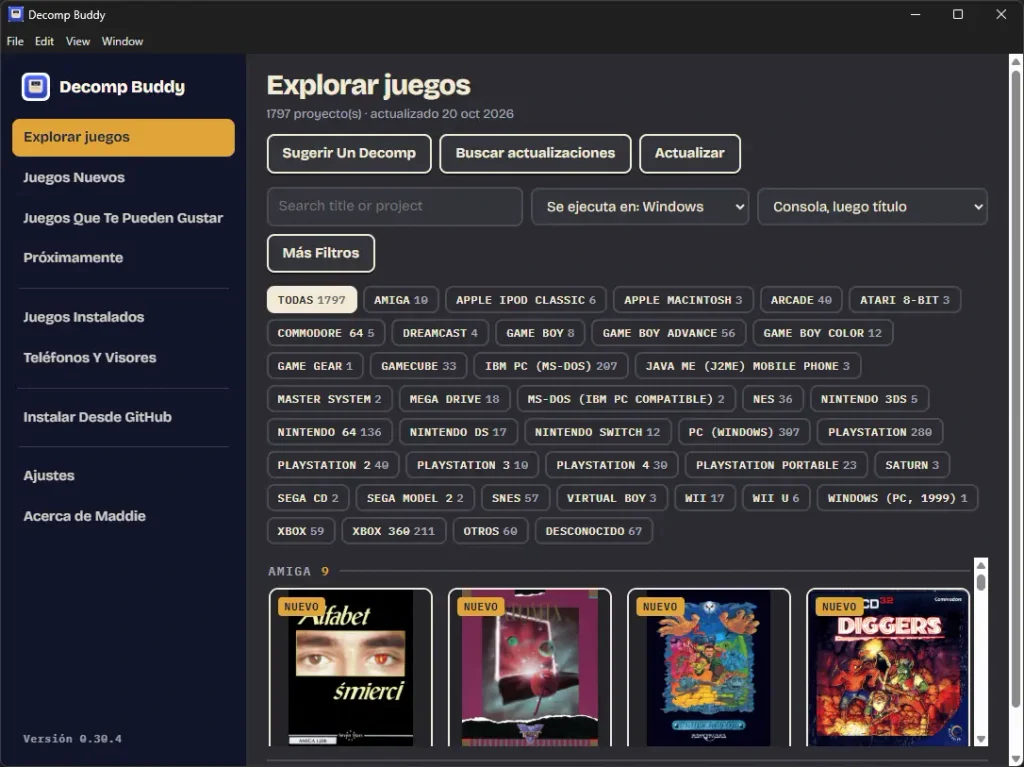Viewport: 1024px width, 767px height.
Task: Click the inner game list scrollbar down arrow
Action: click(x=981, y=739)
